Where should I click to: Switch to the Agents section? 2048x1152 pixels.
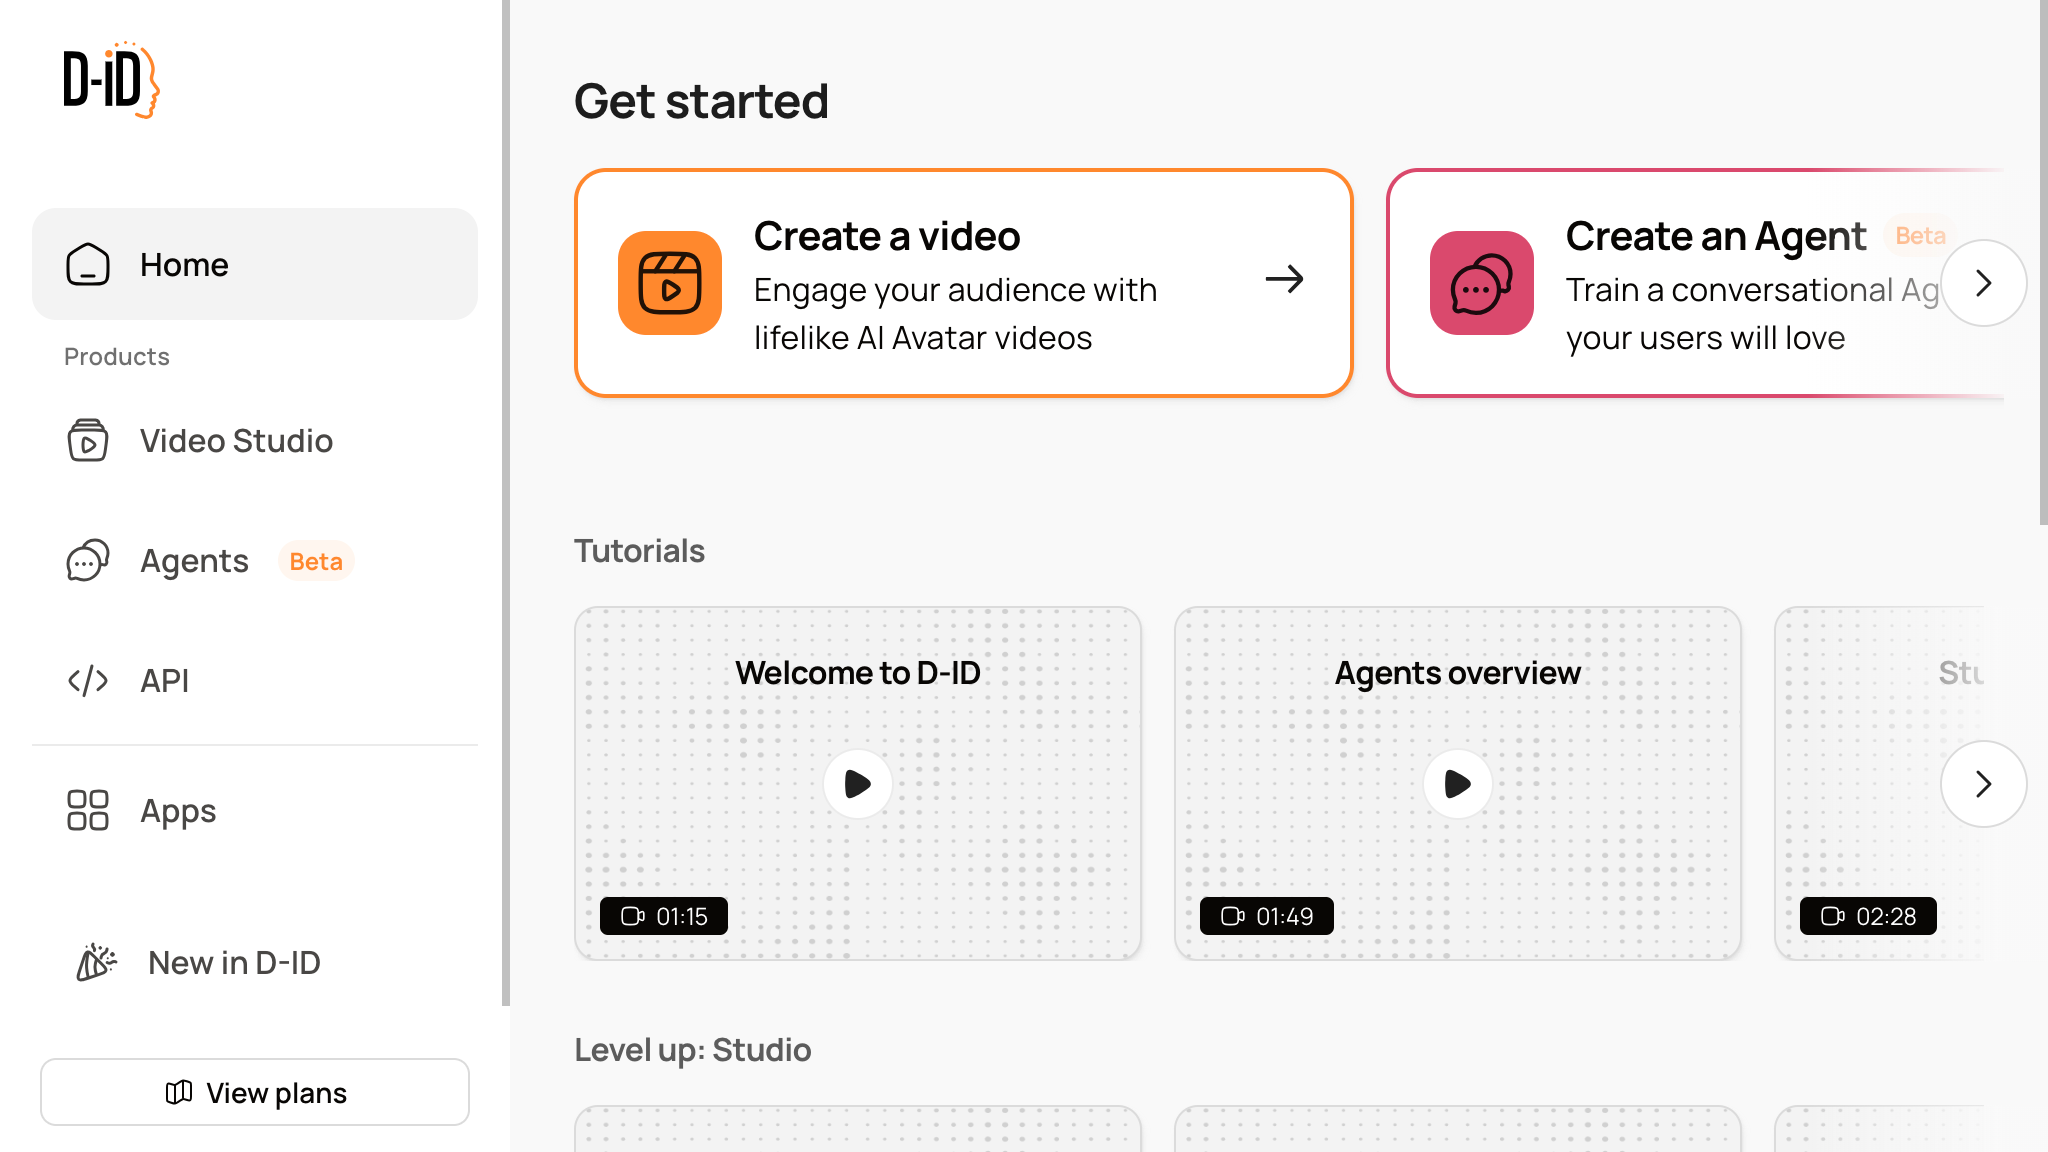coord(194,561)
